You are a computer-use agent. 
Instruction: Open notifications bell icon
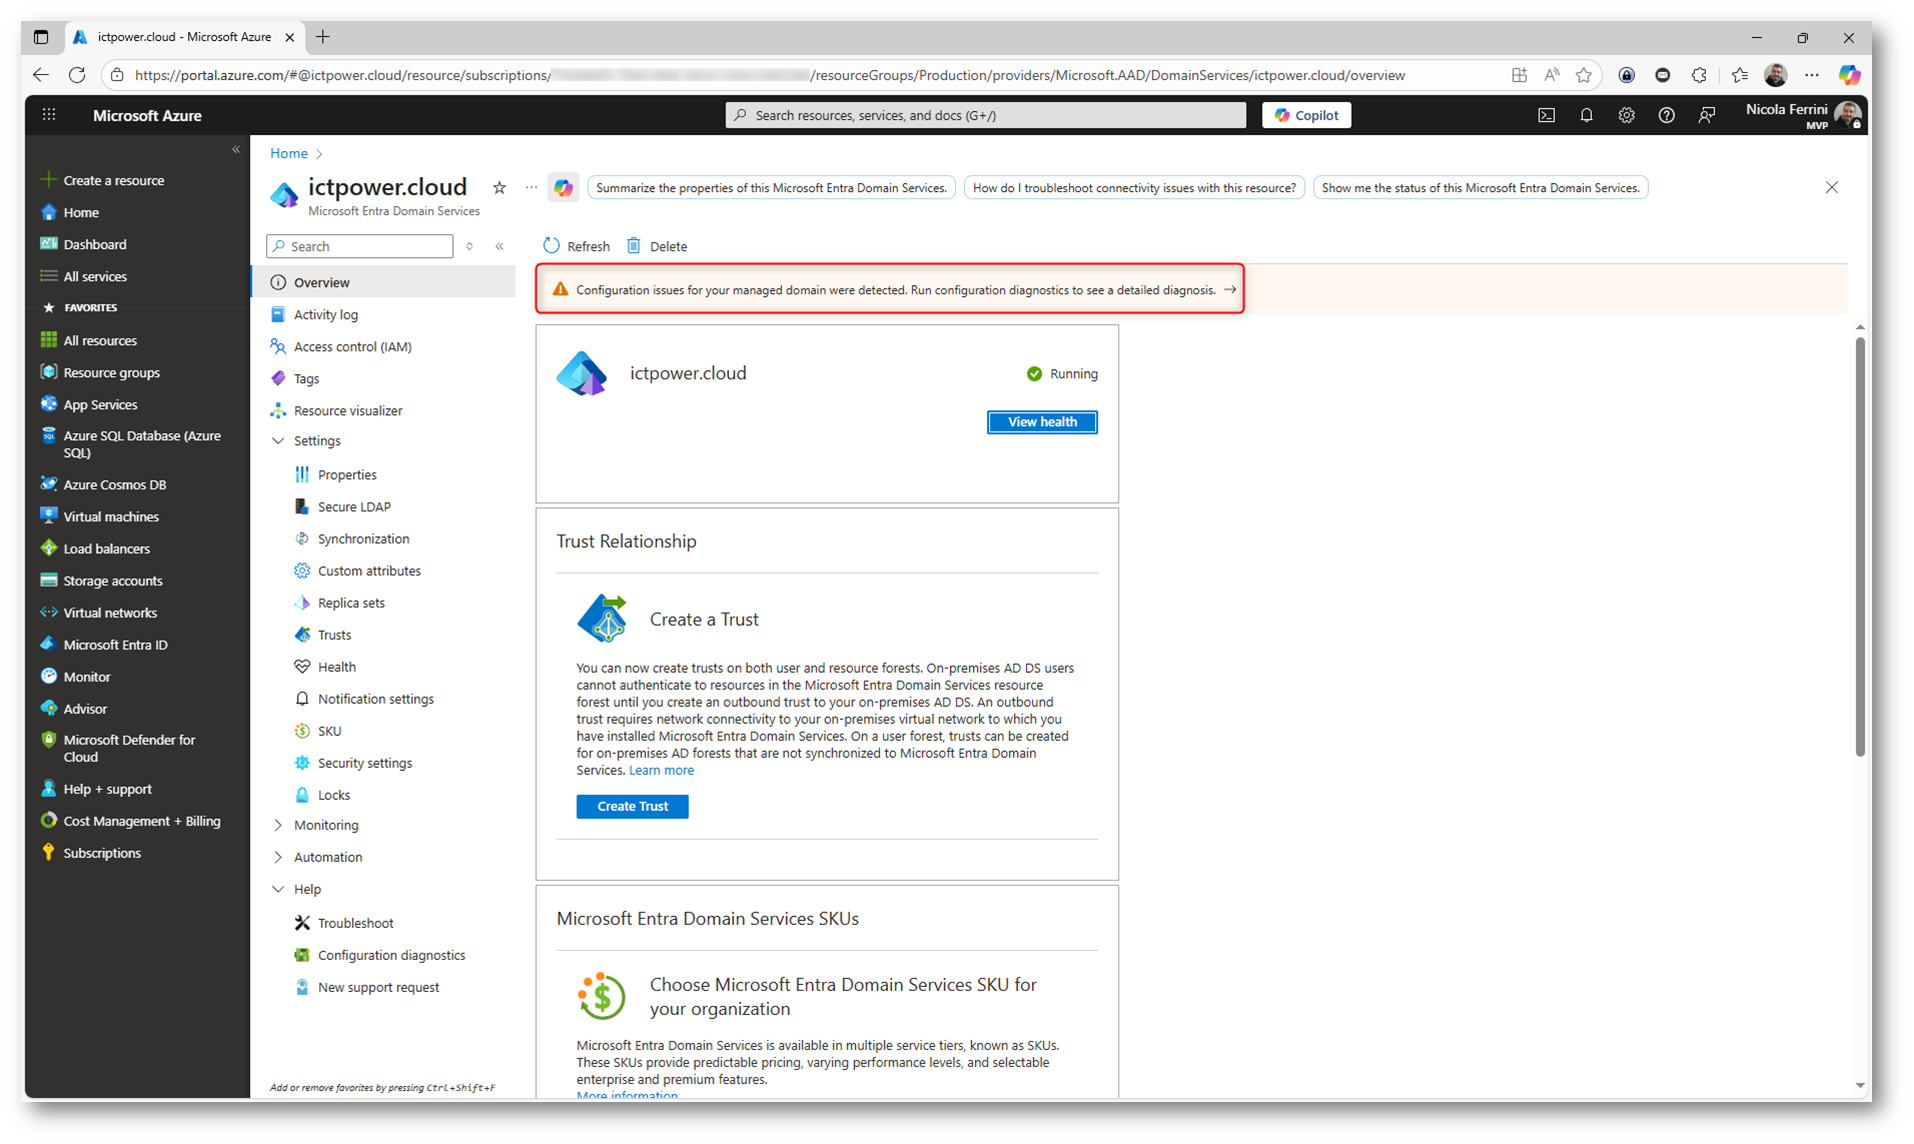pos(1586,115)
